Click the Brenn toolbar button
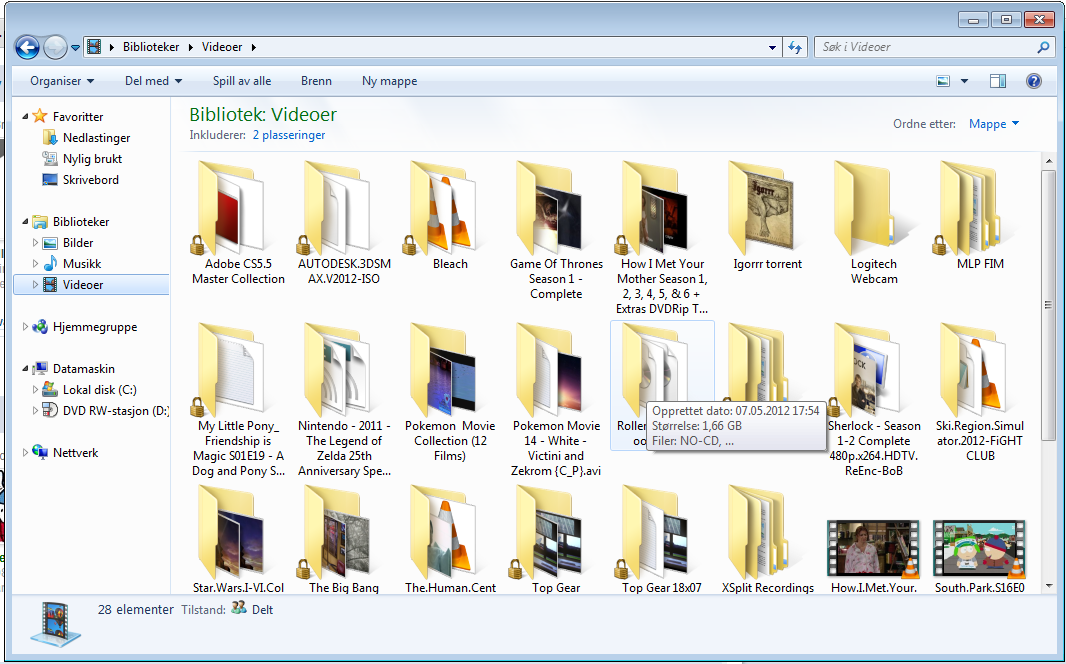The width and height of the screenshot is (1066, 664). click(x=316, y=81)
